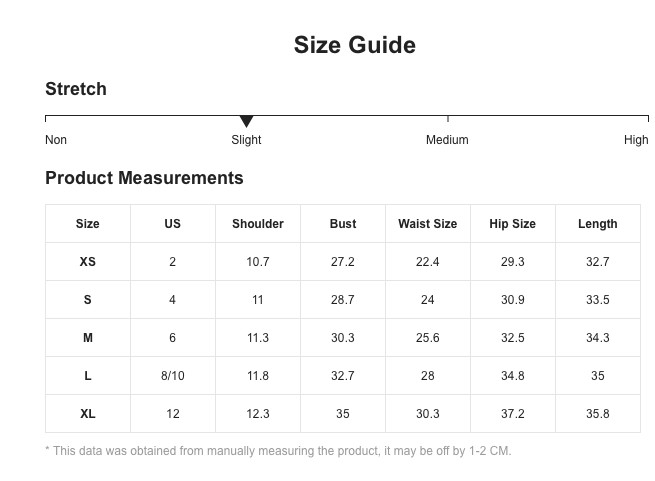Click the 8/10 US size cell

pos(173,376)
